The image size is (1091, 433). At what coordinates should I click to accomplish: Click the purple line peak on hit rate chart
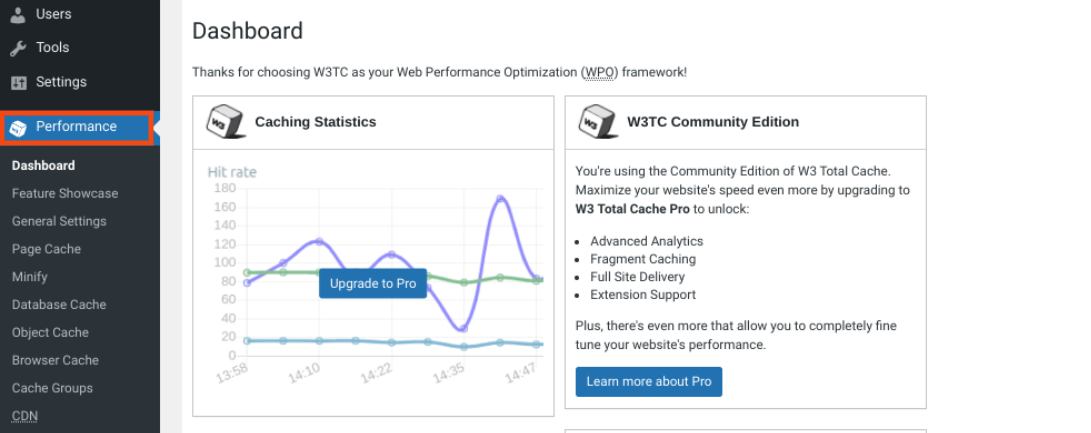tap(500, 198)
